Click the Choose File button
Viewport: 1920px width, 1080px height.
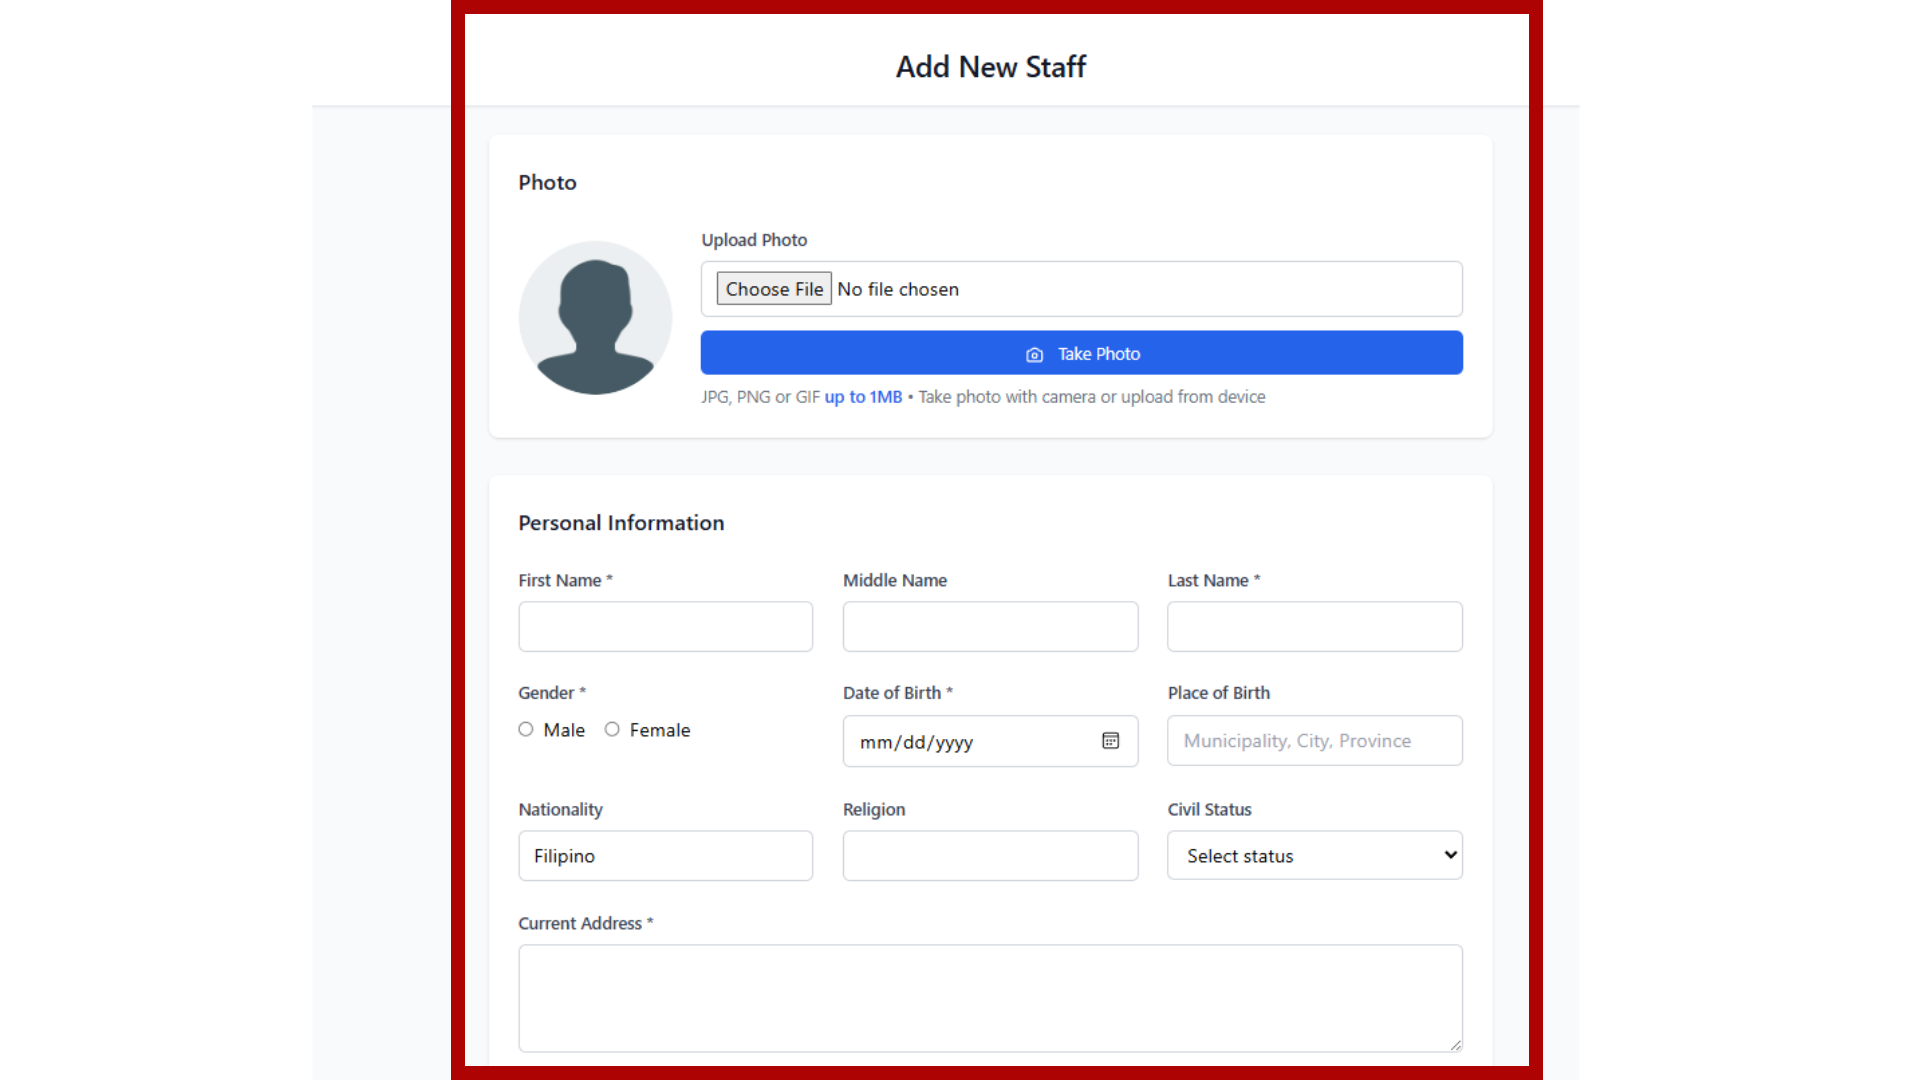click(x=773, y=289)
